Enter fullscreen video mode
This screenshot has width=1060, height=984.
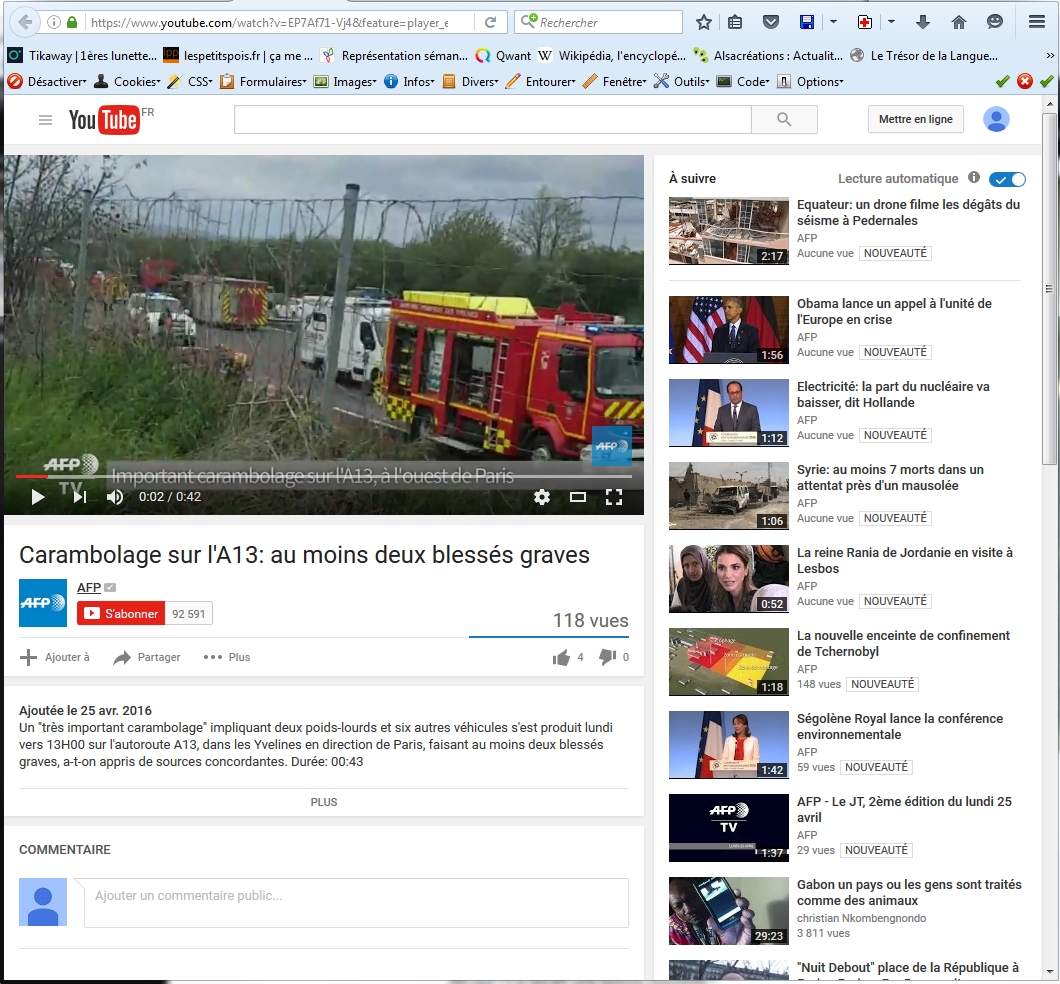[614, 497]
